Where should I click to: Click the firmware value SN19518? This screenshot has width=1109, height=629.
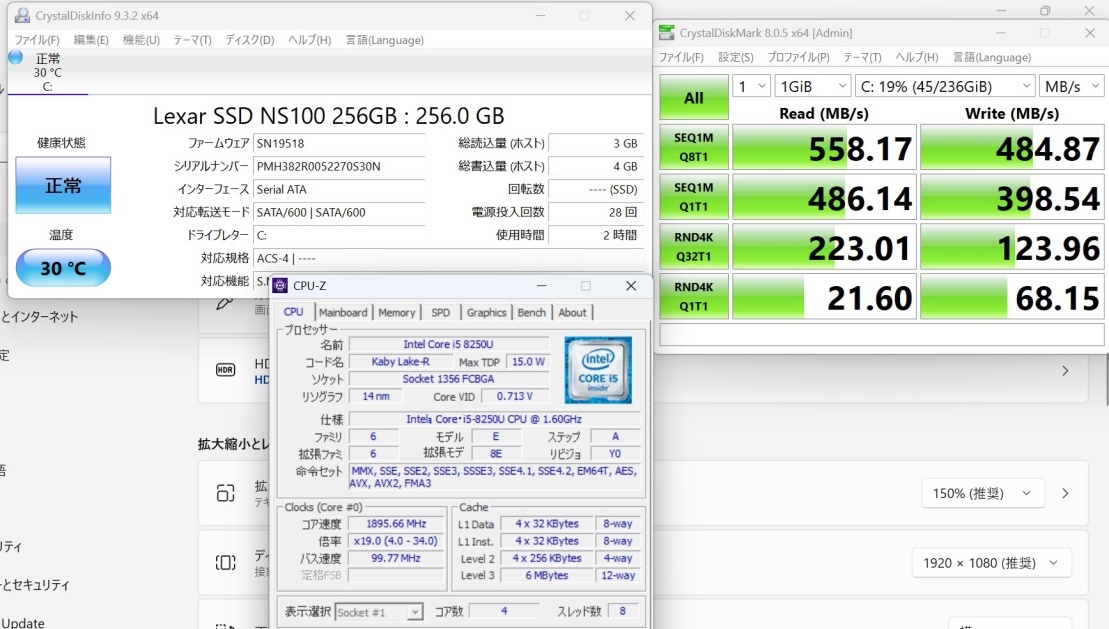(339, 144)
